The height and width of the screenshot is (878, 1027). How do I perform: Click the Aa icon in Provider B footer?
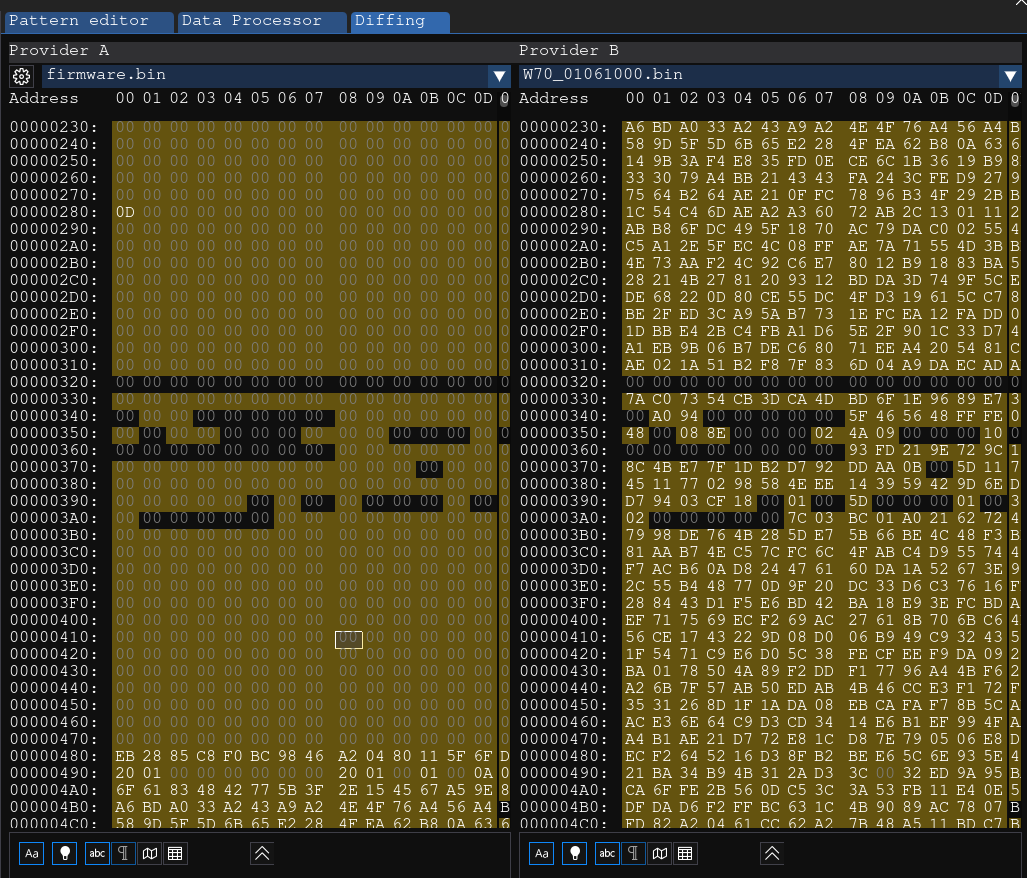(542, 853)
